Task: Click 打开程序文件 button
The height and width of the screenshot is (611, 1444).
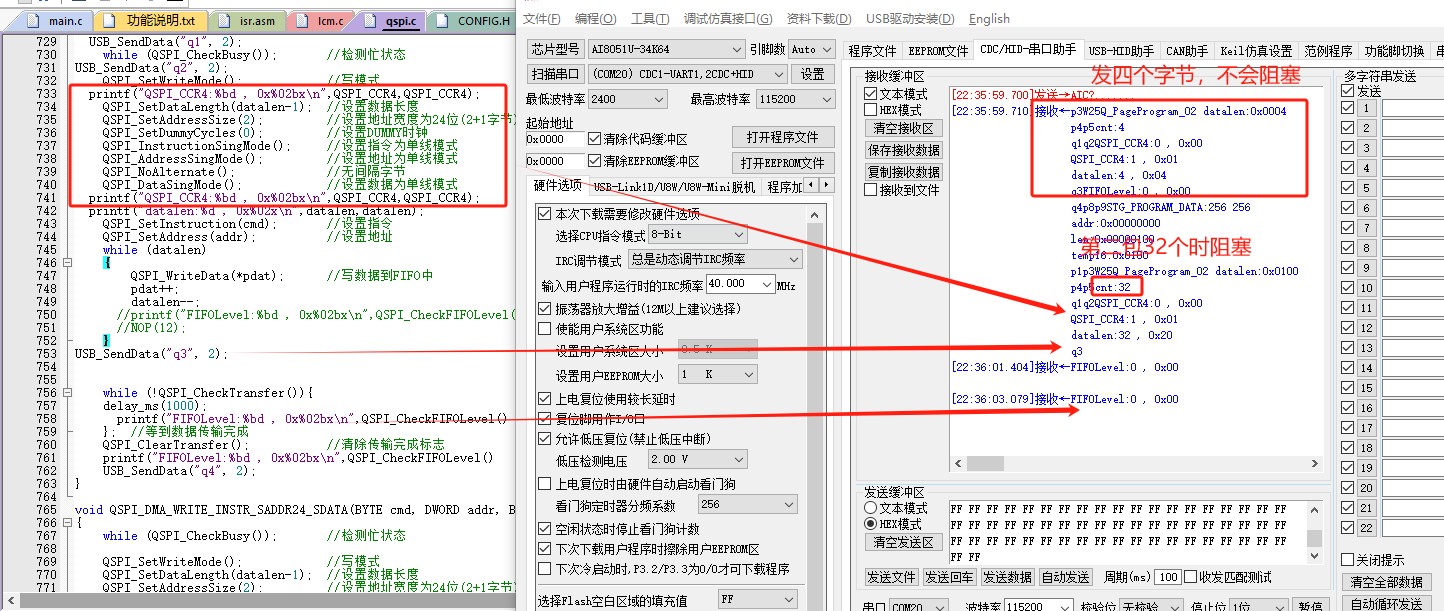Action: 783,137
